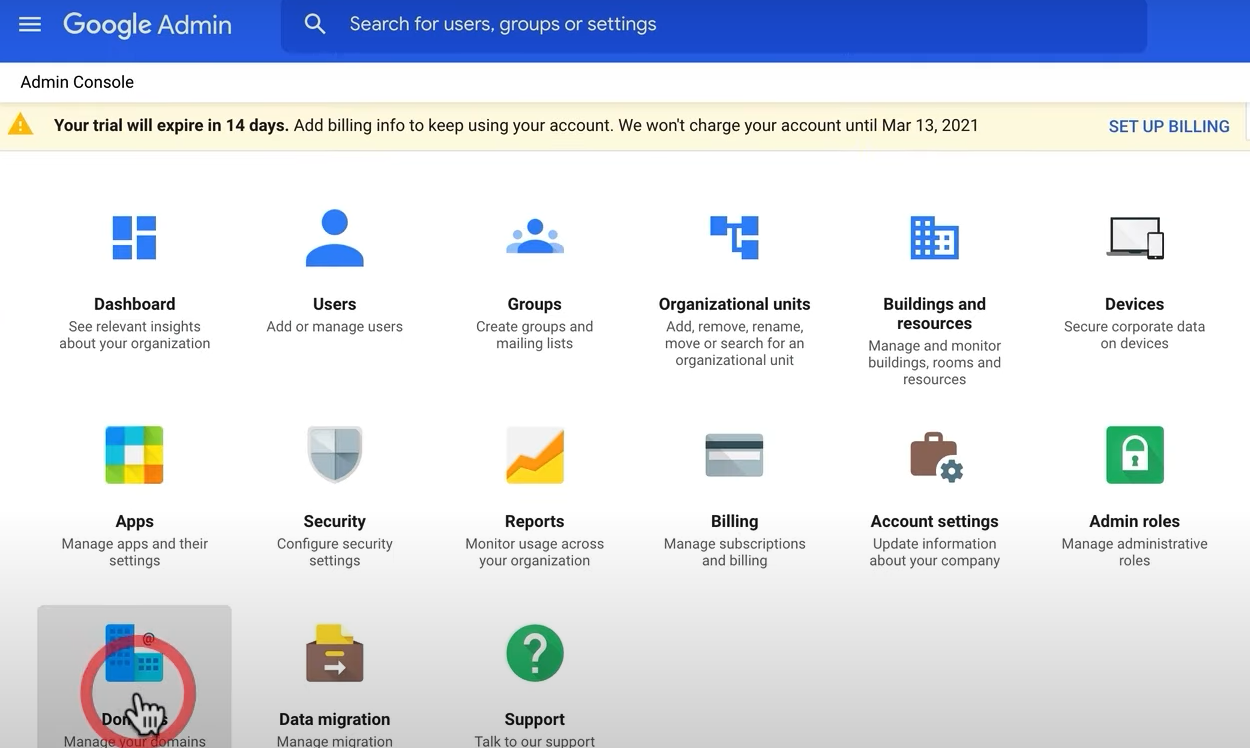
Task: Click the Apps title text
Action: 134,522
